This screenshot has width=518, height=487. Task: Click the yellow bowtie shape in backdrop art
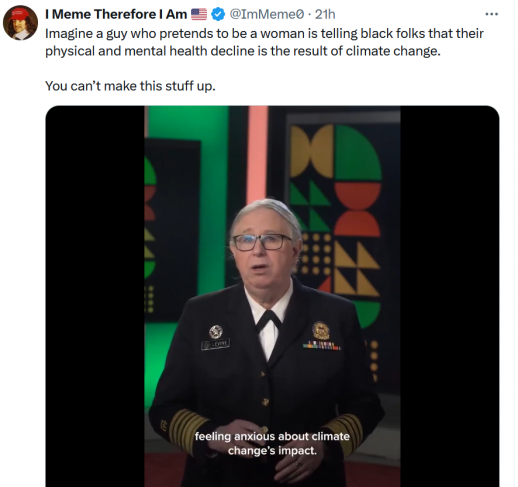312,151
